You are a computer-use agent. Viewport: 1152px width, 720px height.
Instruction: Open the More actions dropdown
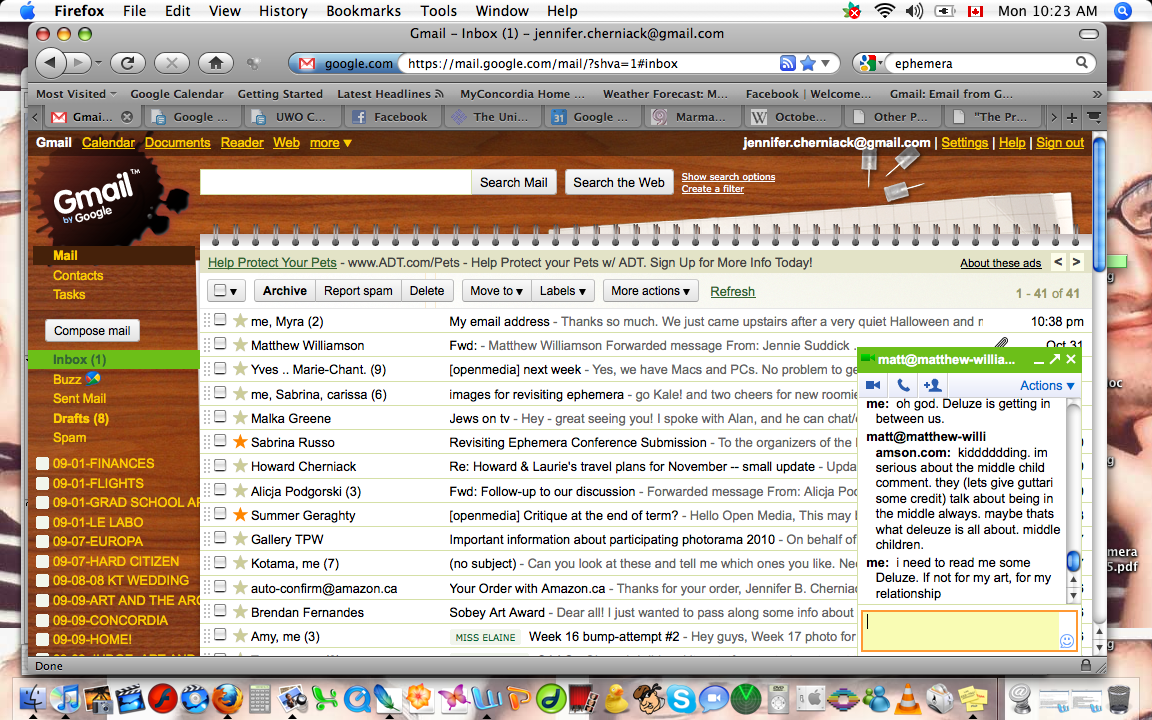650,291
